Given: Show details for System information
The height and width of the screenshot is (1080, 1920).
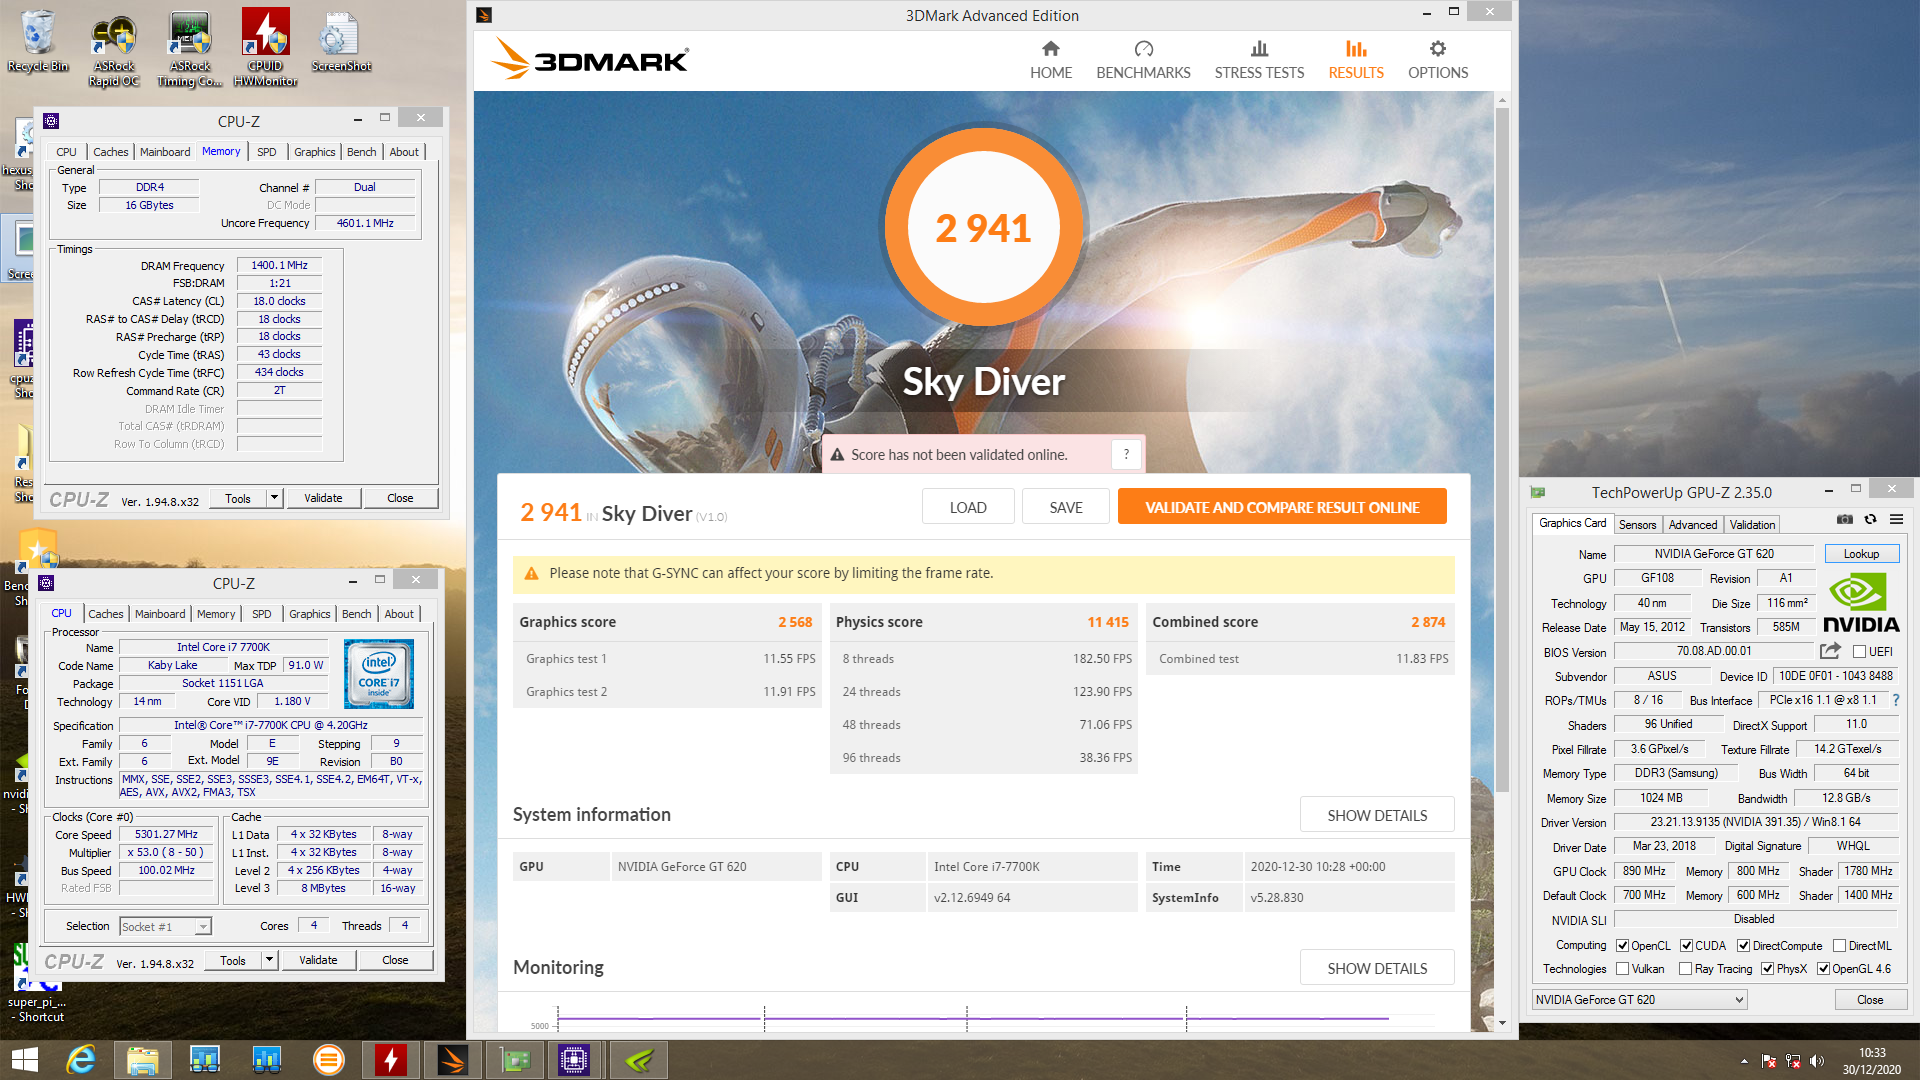Looking at the screenshot, I should pos(1377,815).
